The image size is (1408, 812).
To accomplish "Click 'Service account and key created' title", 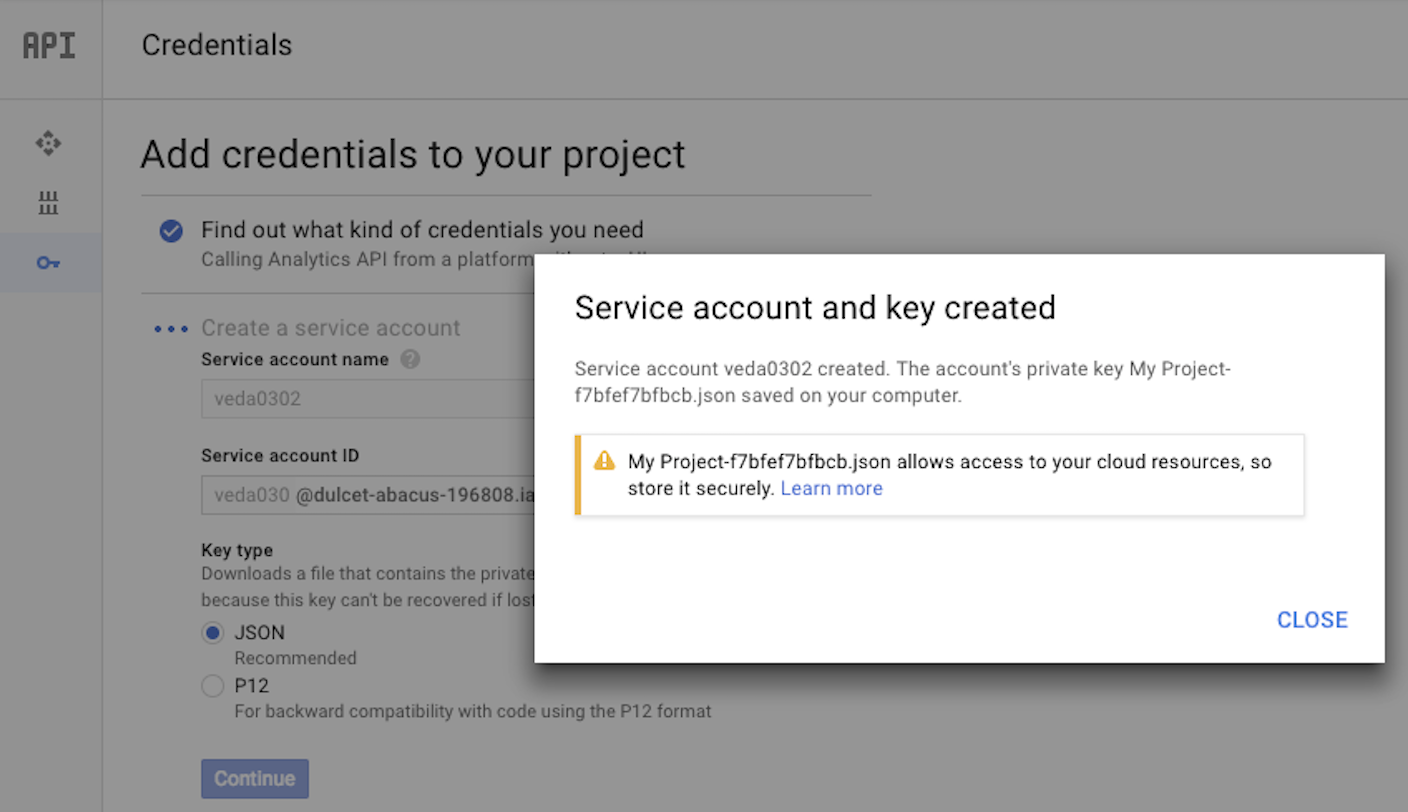I will pyautogui.click(x=815, y=307).
